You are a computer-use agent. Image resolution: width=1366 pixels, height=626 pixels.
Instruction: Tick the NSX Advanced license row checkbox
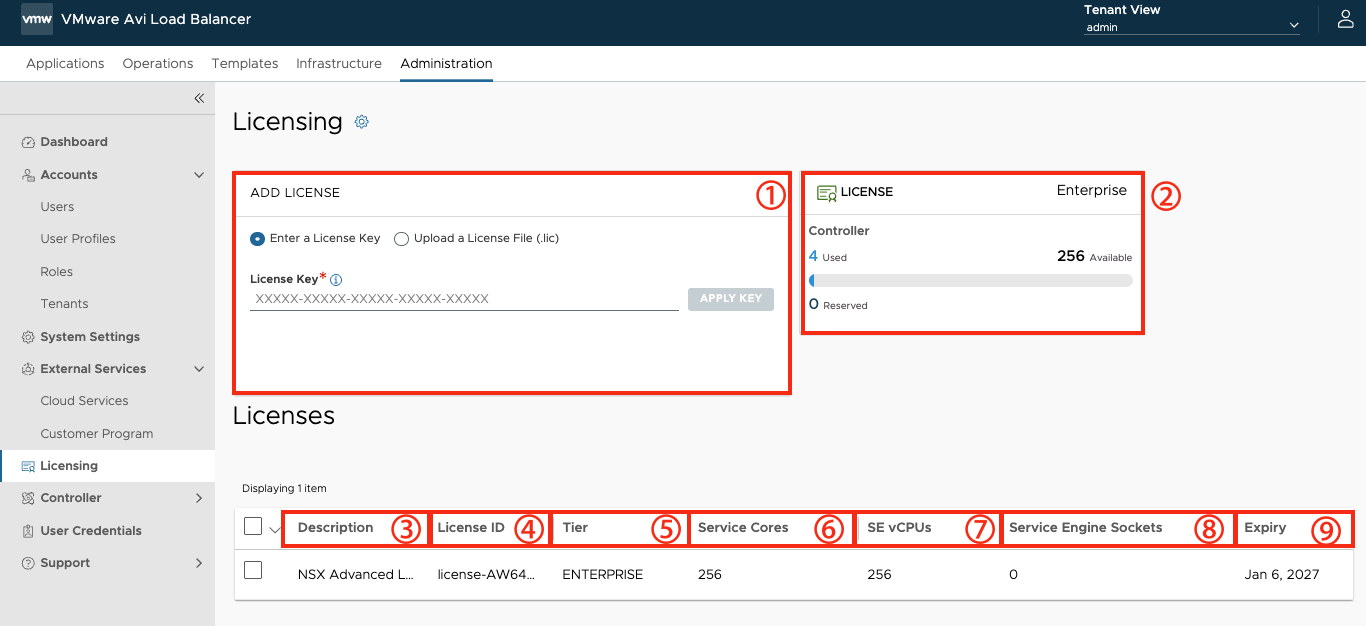tap(253, 570)
